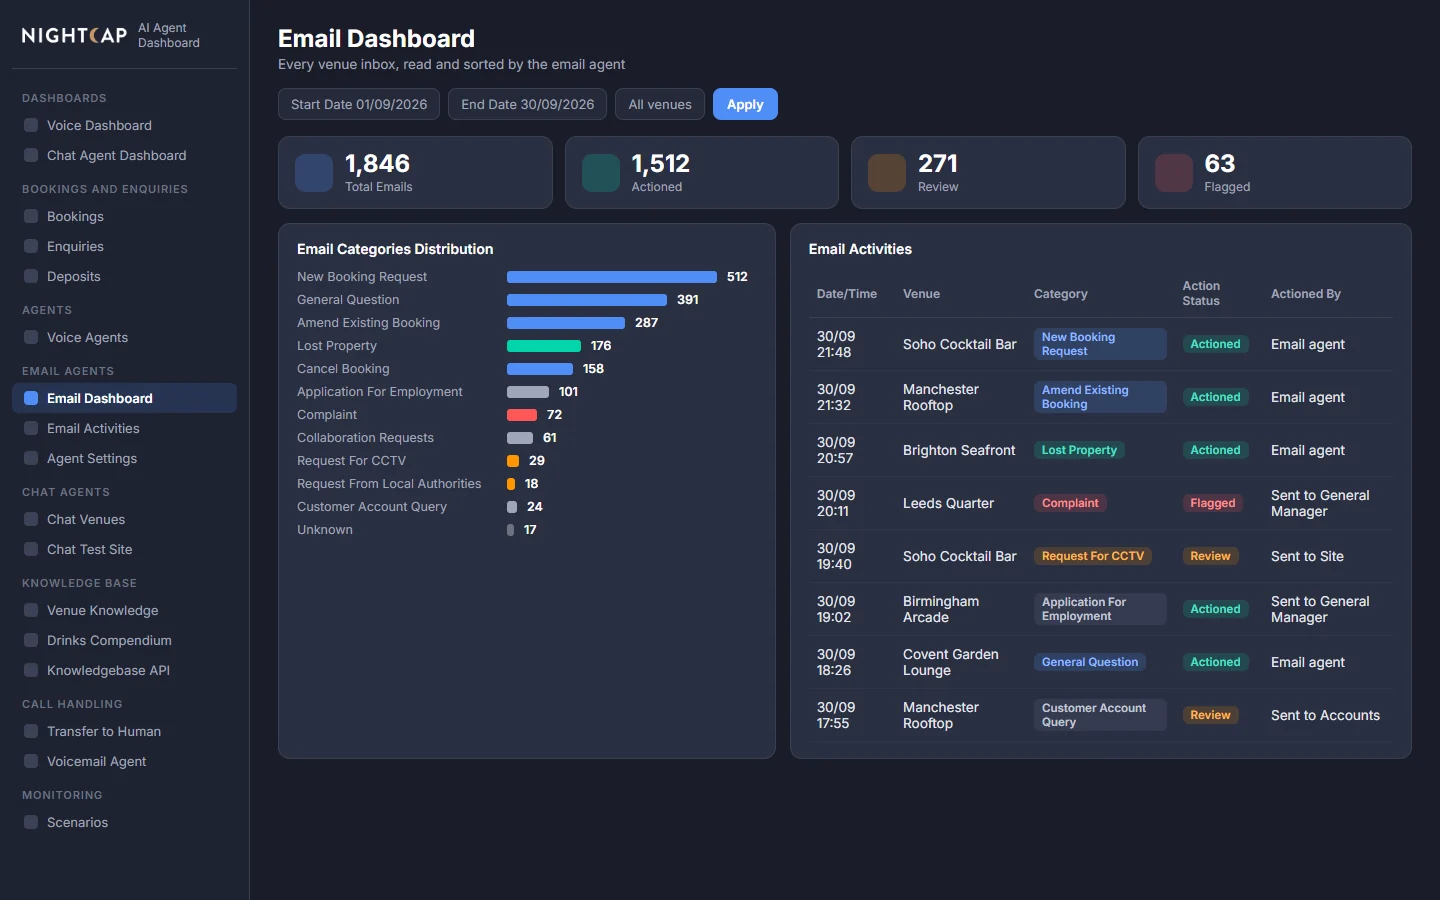Click the icon beside Knowledgebase API
The image size is (1440, 900).
31,670
